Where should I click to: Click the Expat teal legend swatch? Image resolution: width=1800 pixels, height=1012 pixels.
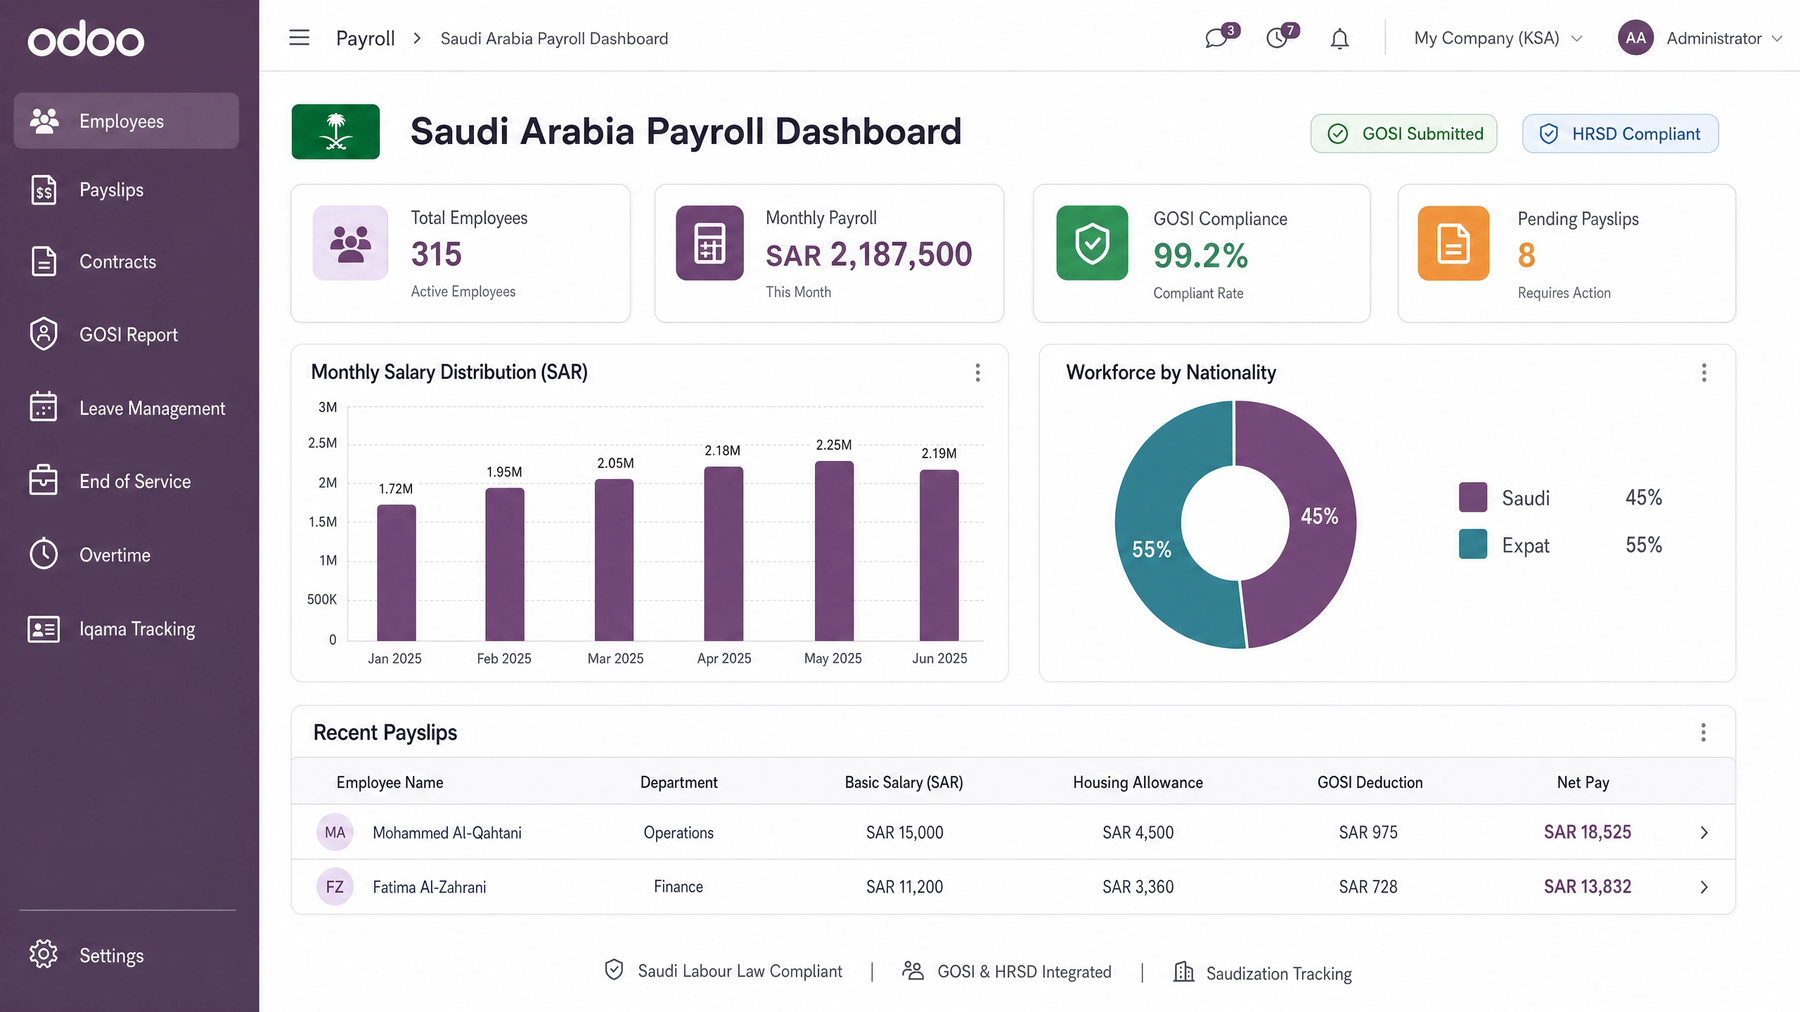click(x=1473, y=544)
